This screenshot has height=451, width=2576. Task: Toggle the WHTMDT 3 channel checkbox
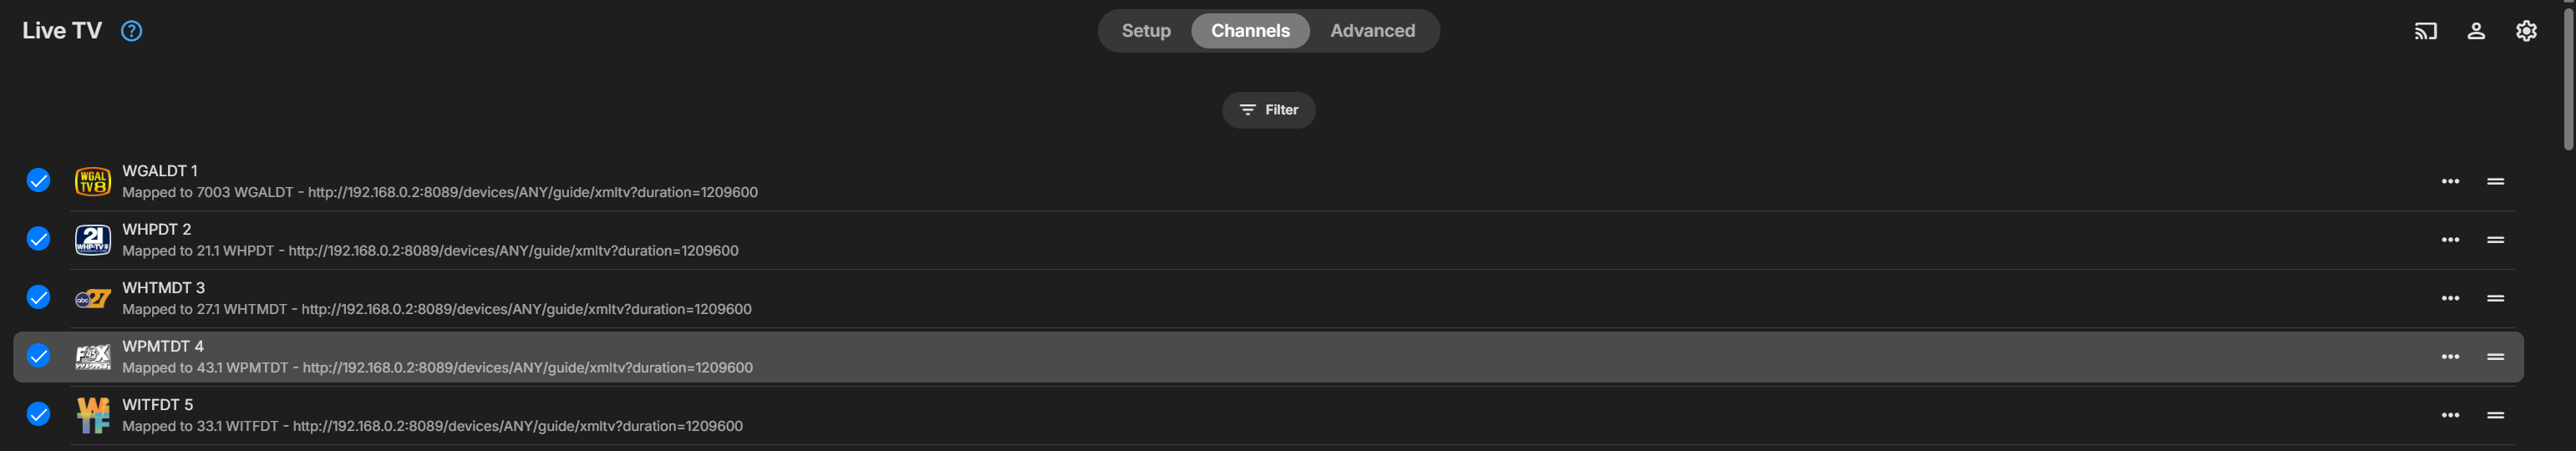tap(38, 297)
